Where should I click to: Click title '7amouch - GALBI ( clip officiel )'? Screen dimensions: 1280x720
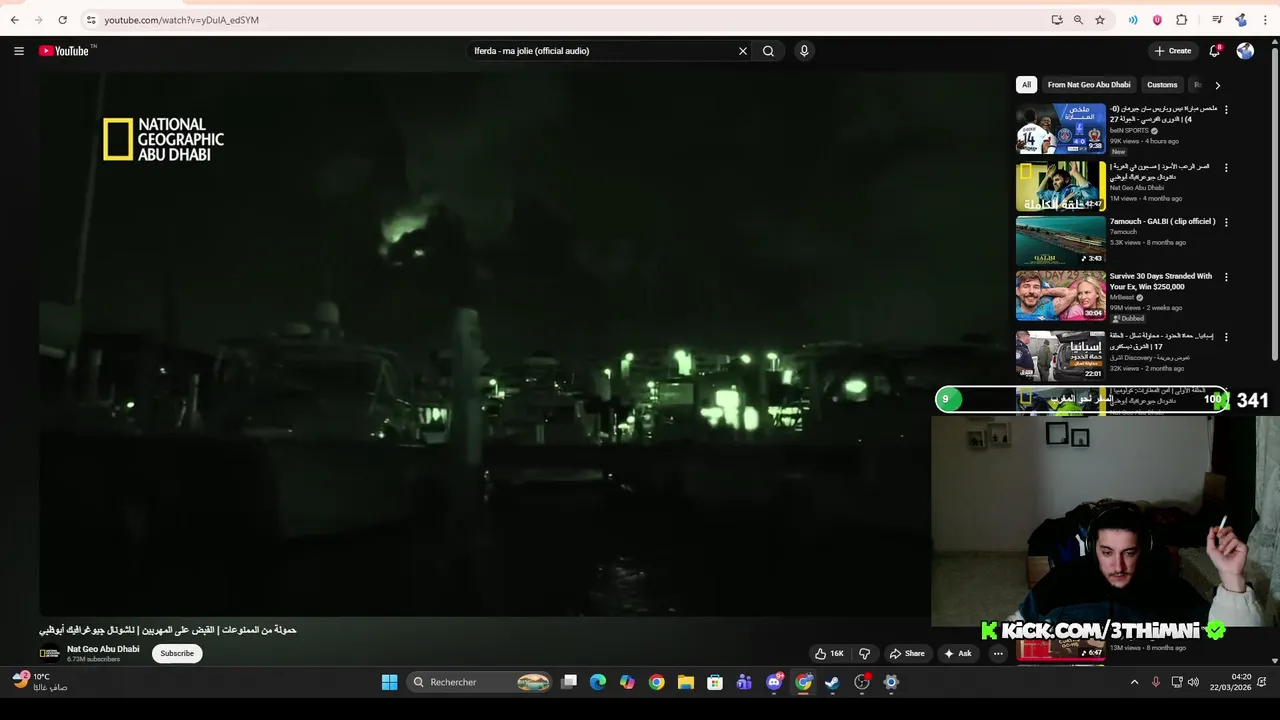[x=1162, y=222]
